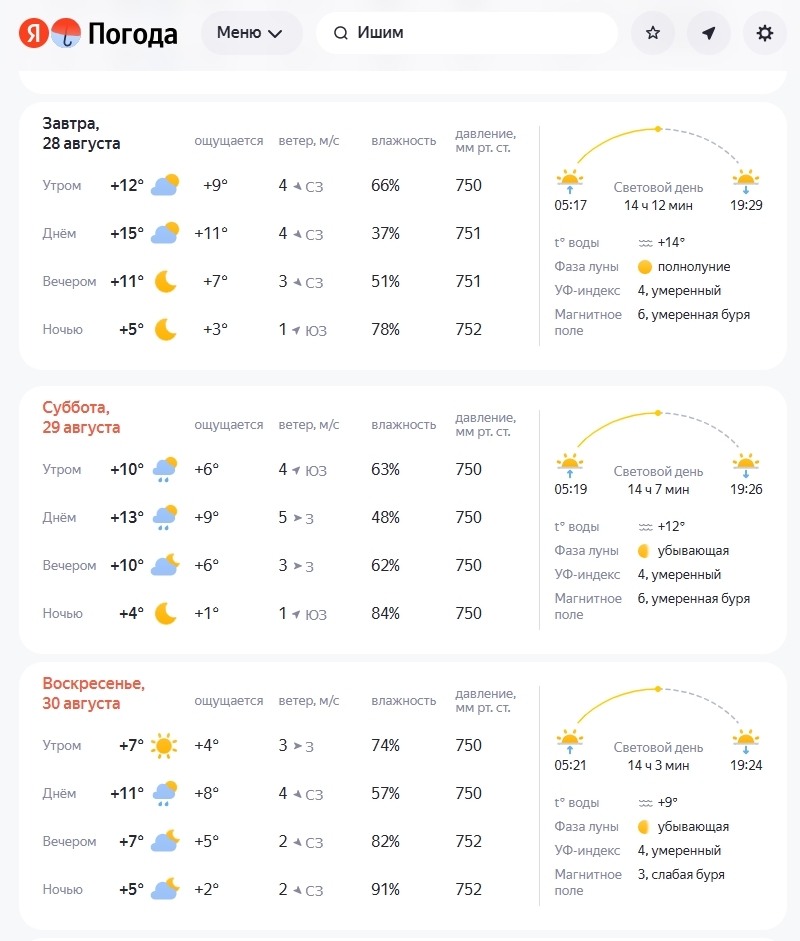Click the chevron next to Меню
Image resolution: width=800 pixels, height=941 pixels.
coord(275,34)
